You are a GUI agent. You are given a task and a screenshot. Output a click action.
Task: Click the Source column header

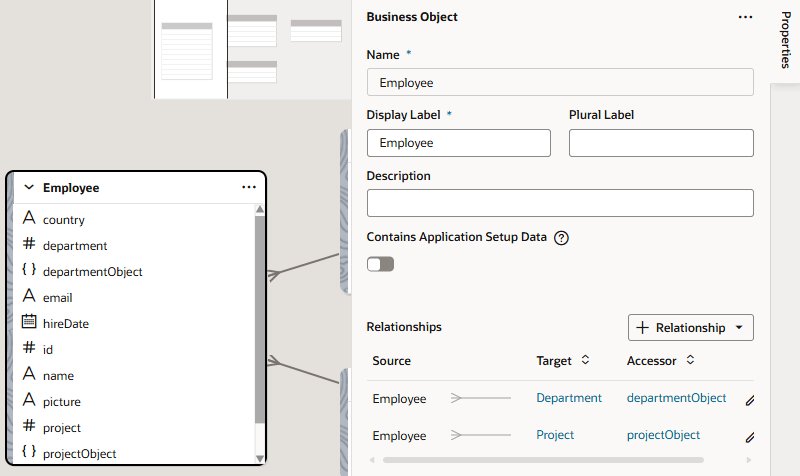[x=391, y=361]
